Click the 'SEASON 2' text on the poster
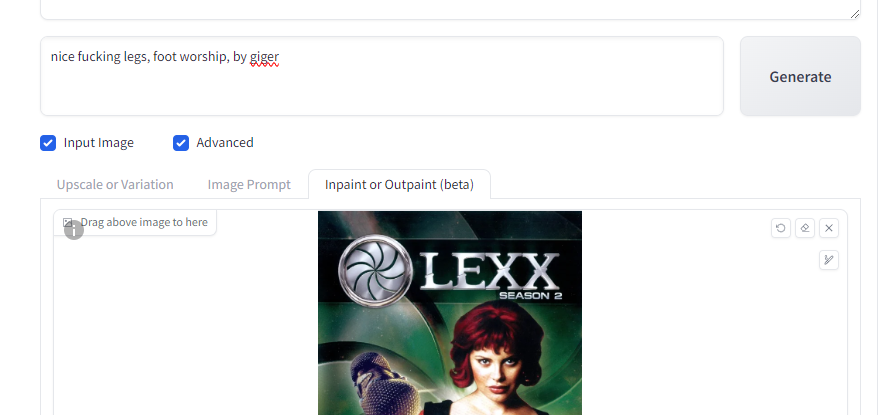888x415 pixels. click(531, 295)
